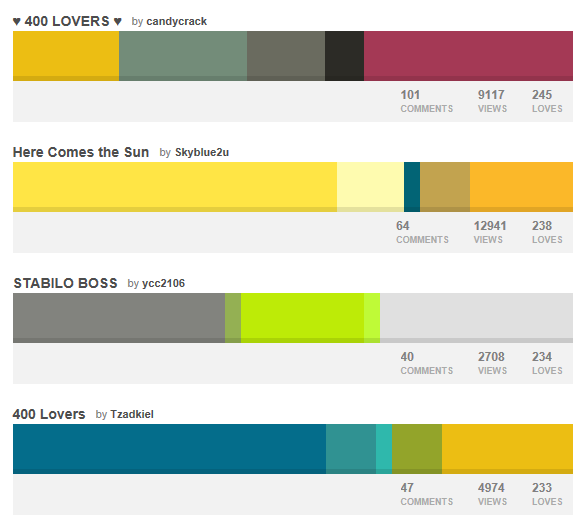Click the 238 loves count
The height and width of the screenshot is (523, 586).
tap(547, 232)
